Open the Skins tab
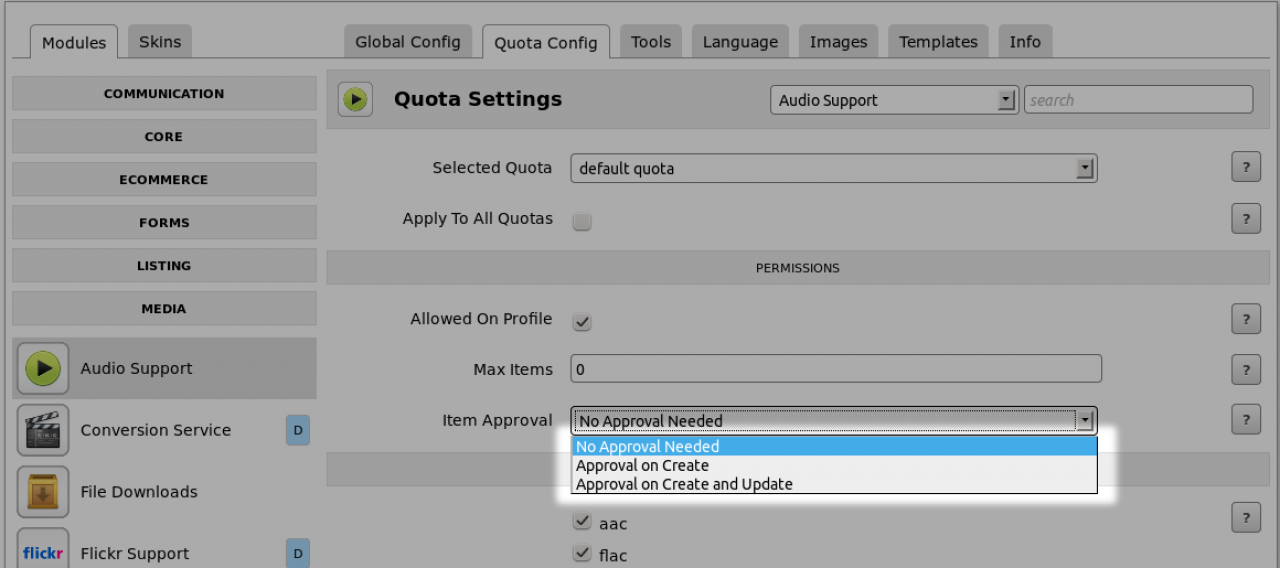This screenshot has height=568, width=1280. [160, 42]
